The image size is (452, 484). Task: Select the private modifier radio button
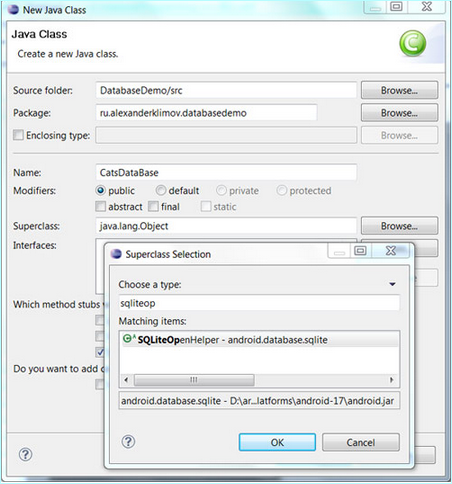(x=221, y=190)
